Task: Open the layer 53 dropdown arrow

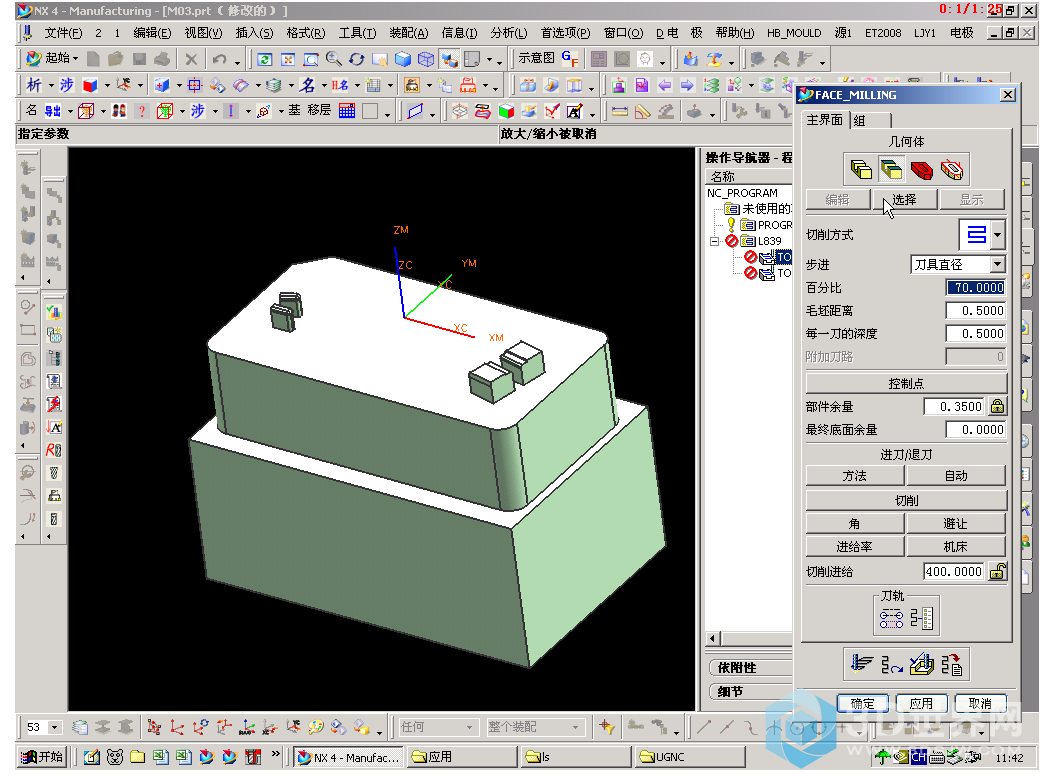Action: (55, 727)
